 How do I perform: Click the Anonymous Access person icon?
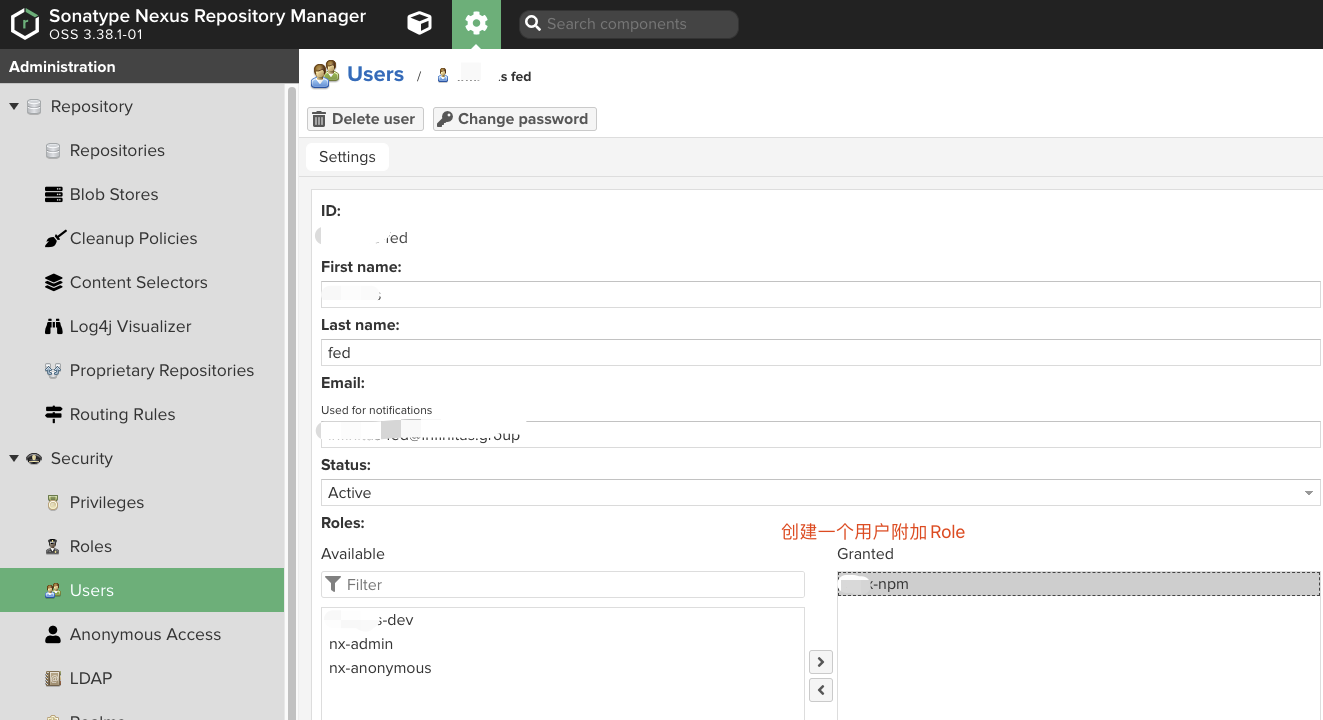(53, 635)
